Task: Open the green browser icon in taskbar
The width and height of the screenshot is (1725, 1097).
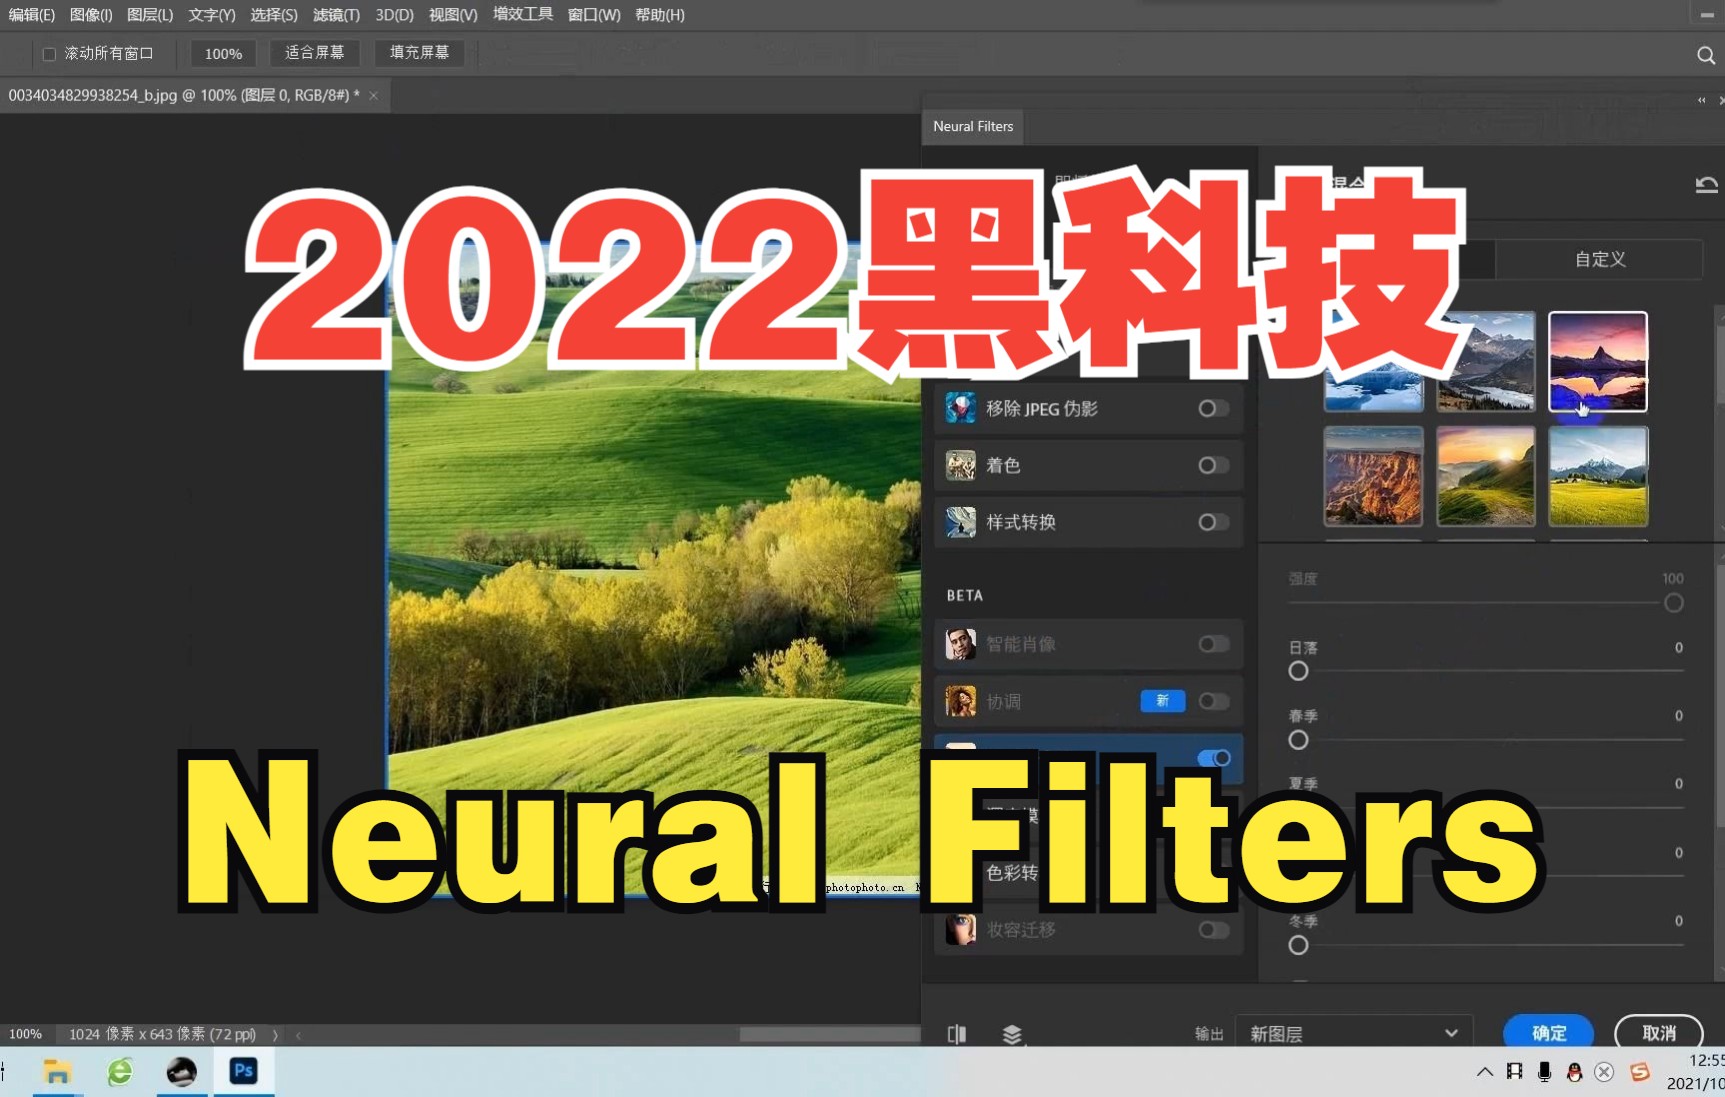Action: (x=120, y=1072)
